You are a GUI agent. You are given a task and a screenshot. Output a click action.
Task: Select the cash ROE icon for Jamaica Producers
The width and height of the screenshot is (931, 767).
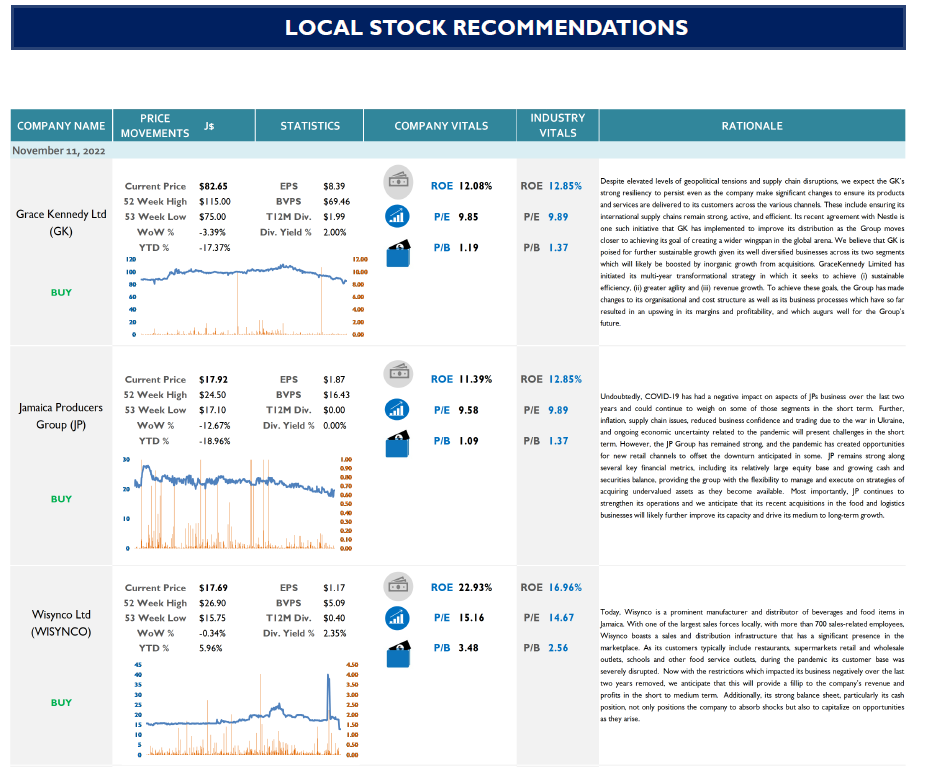(398, 374)
